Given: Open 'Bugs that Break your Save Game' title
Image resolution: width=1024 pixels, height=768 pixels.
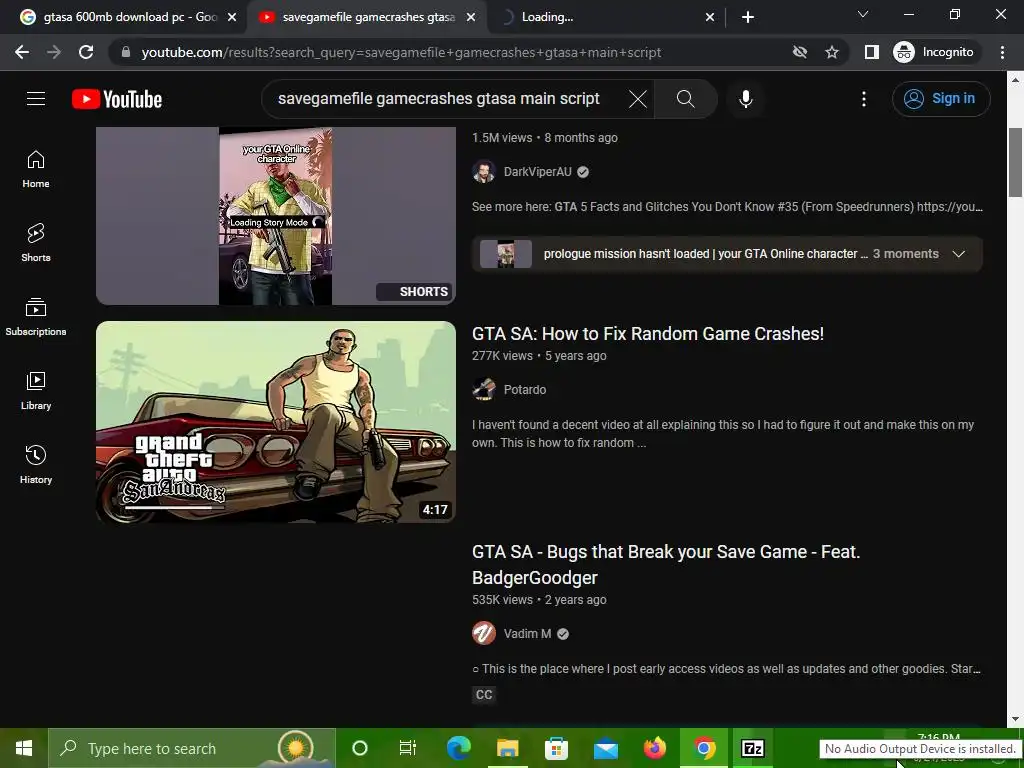Looking at the screenshot, I should pyautogui.click(x=665, y=564).
